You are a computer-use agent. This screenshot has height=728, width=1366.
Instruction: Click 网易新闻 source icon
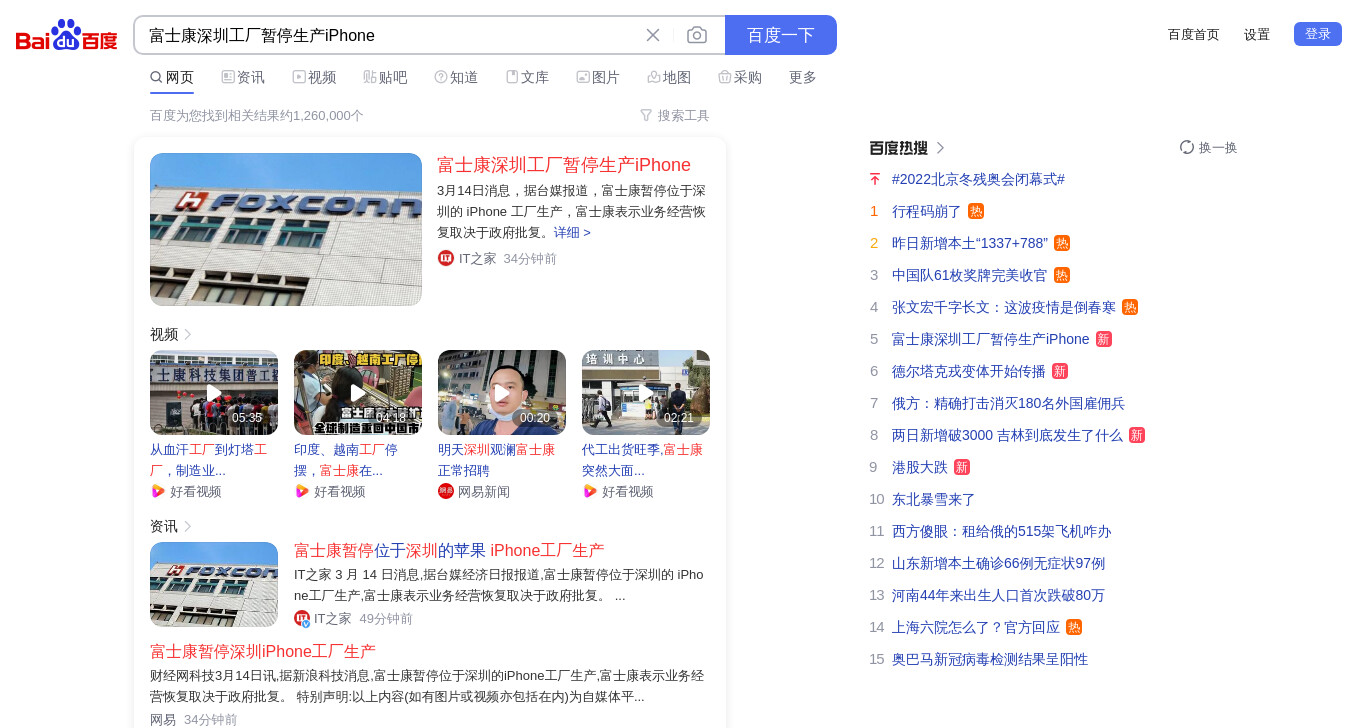[x=446, y=491]
